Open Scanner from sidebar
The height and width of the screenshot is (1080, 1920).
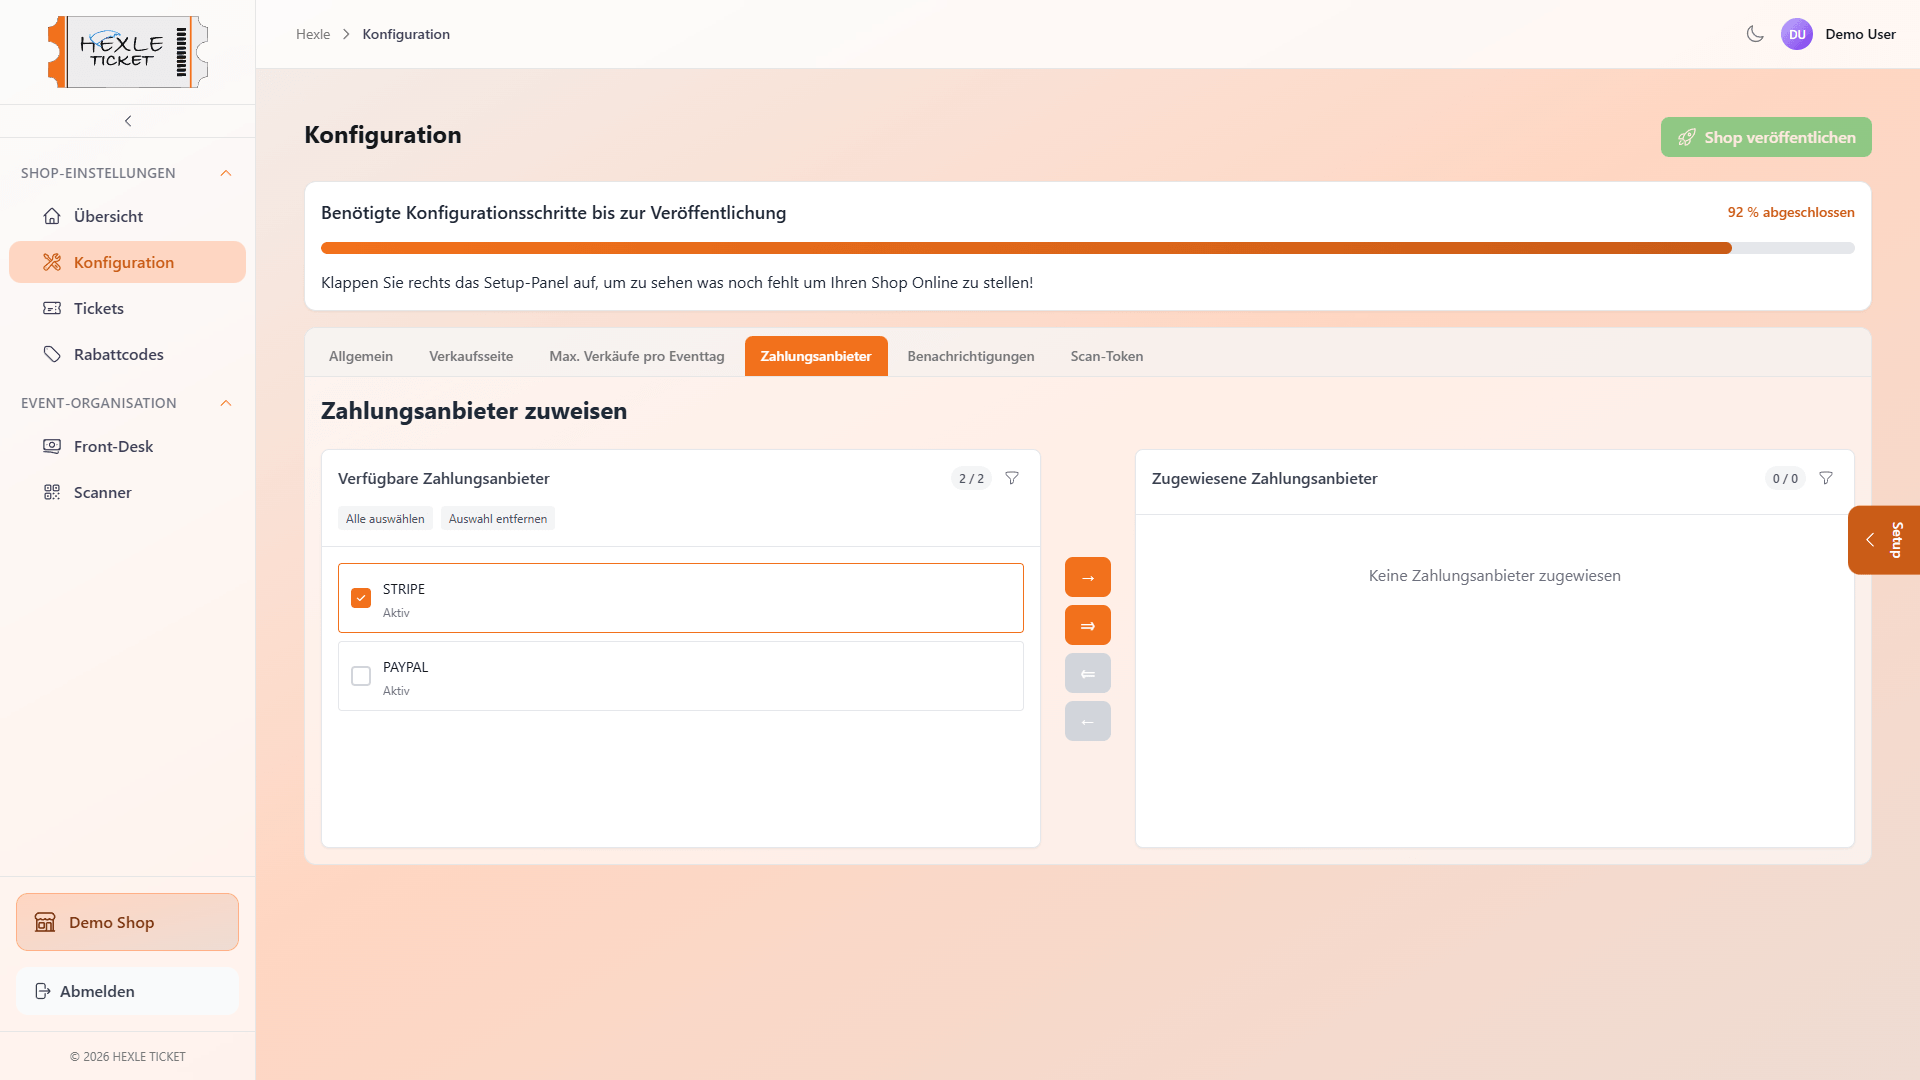(102, 492)
